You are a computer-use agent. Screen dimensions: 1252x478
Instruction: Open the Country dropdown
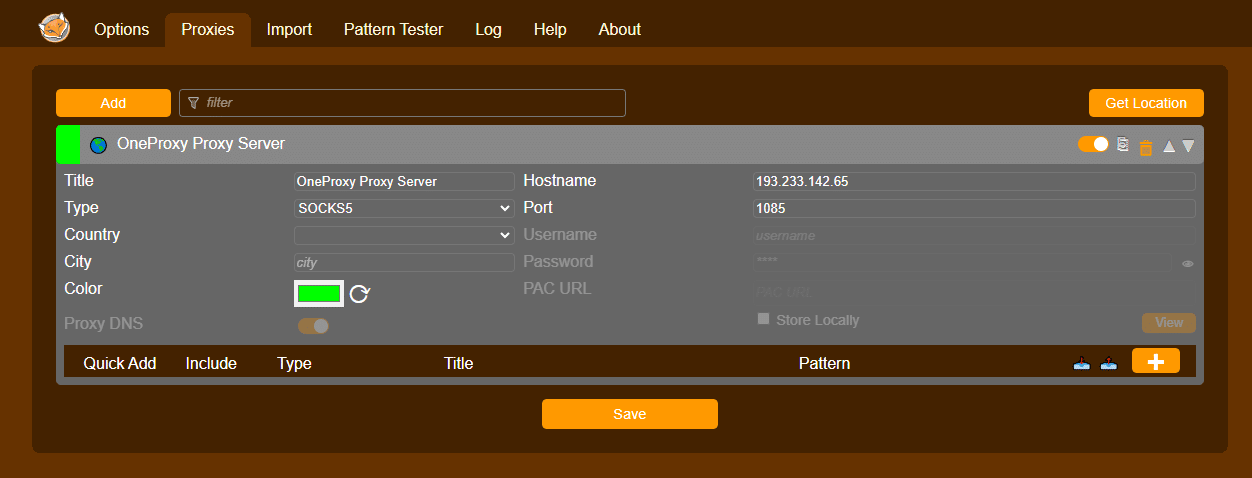click(404, 235)
